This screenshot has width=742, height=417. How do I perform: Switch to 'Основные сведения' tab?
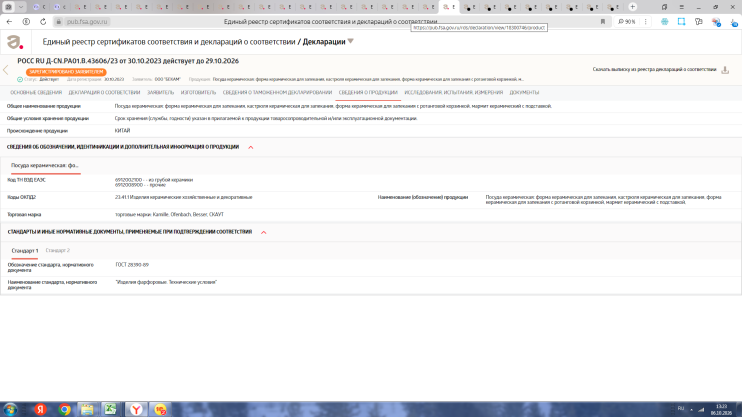[x=36, y=92]
